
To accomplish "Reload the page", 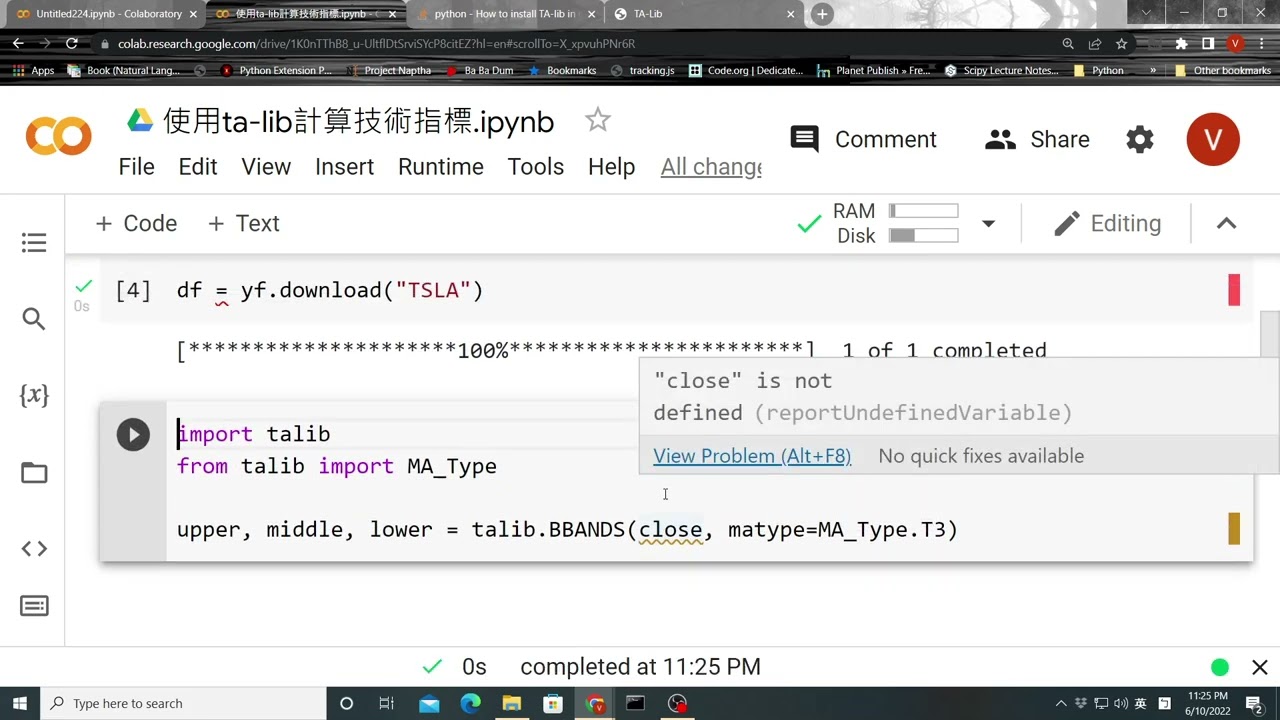I will (x=72, y=44).
